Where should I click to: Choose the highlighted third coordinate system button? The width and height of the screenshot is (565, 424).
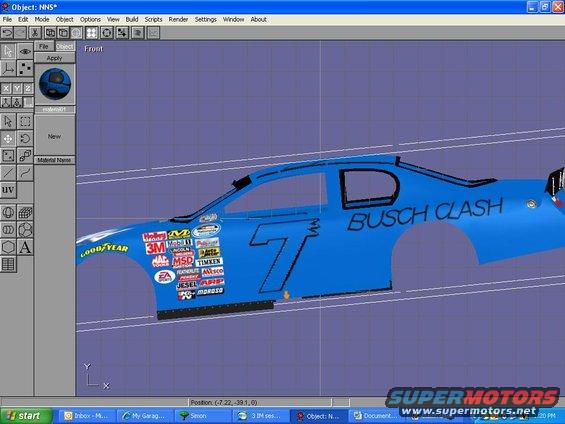28,102
